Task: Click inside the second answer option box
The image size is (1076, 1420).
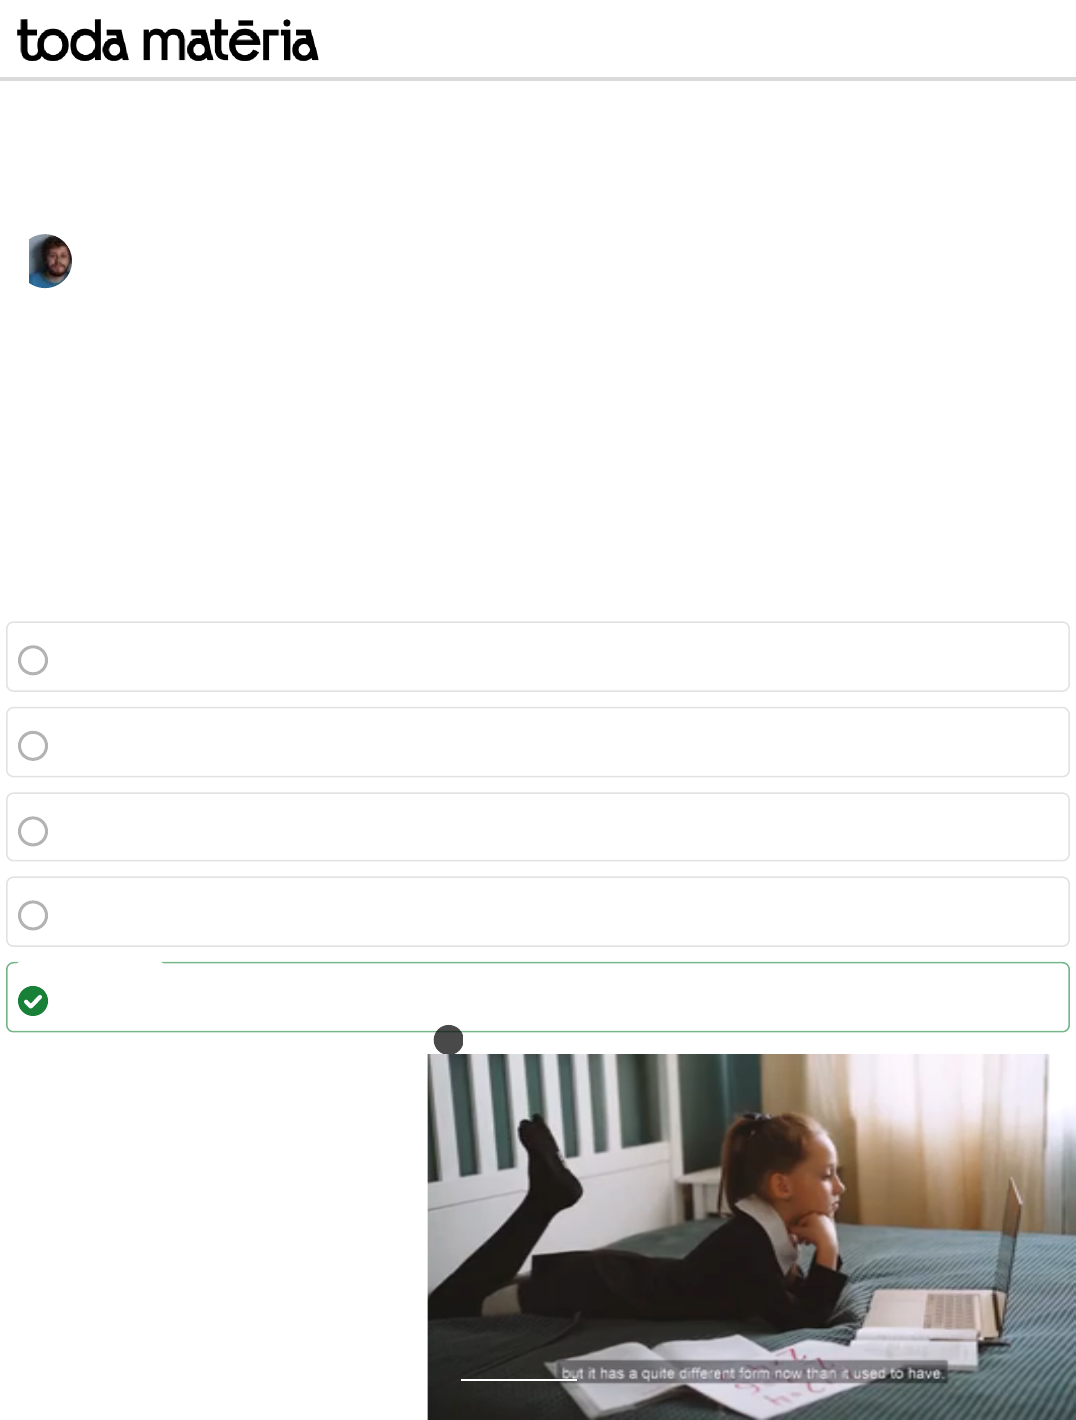Action: [x=538, y=742]
